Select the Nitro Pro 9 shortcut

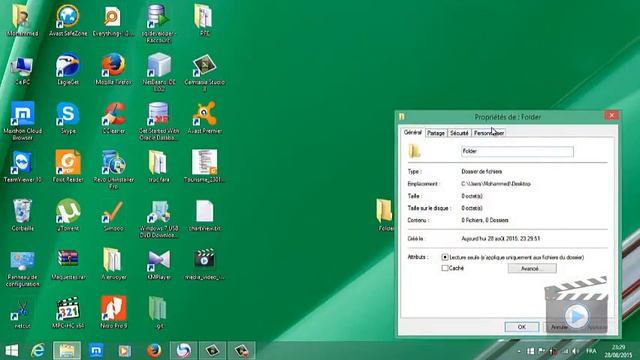point(113,313)
